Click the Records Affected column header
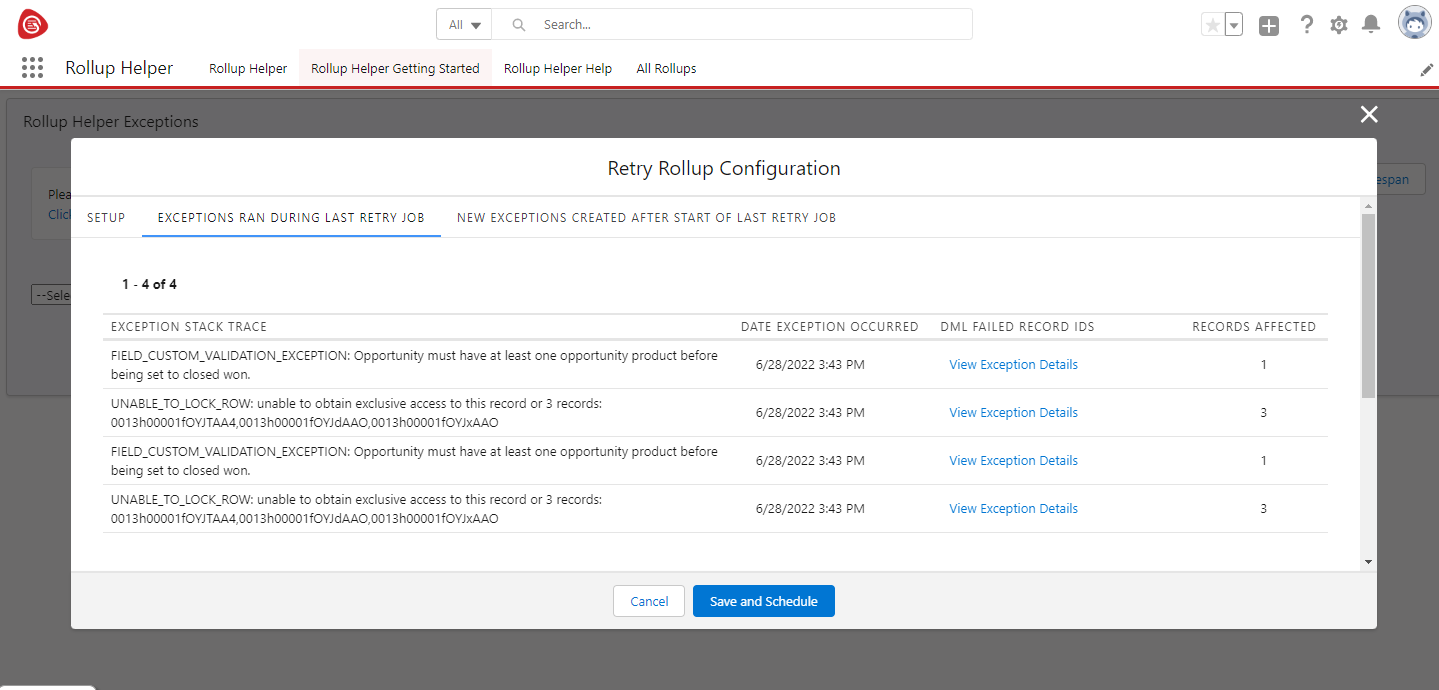Image resolution: width=1439 pixels, height=690 pixels. pyautogui.click(x=1254, y=327)
